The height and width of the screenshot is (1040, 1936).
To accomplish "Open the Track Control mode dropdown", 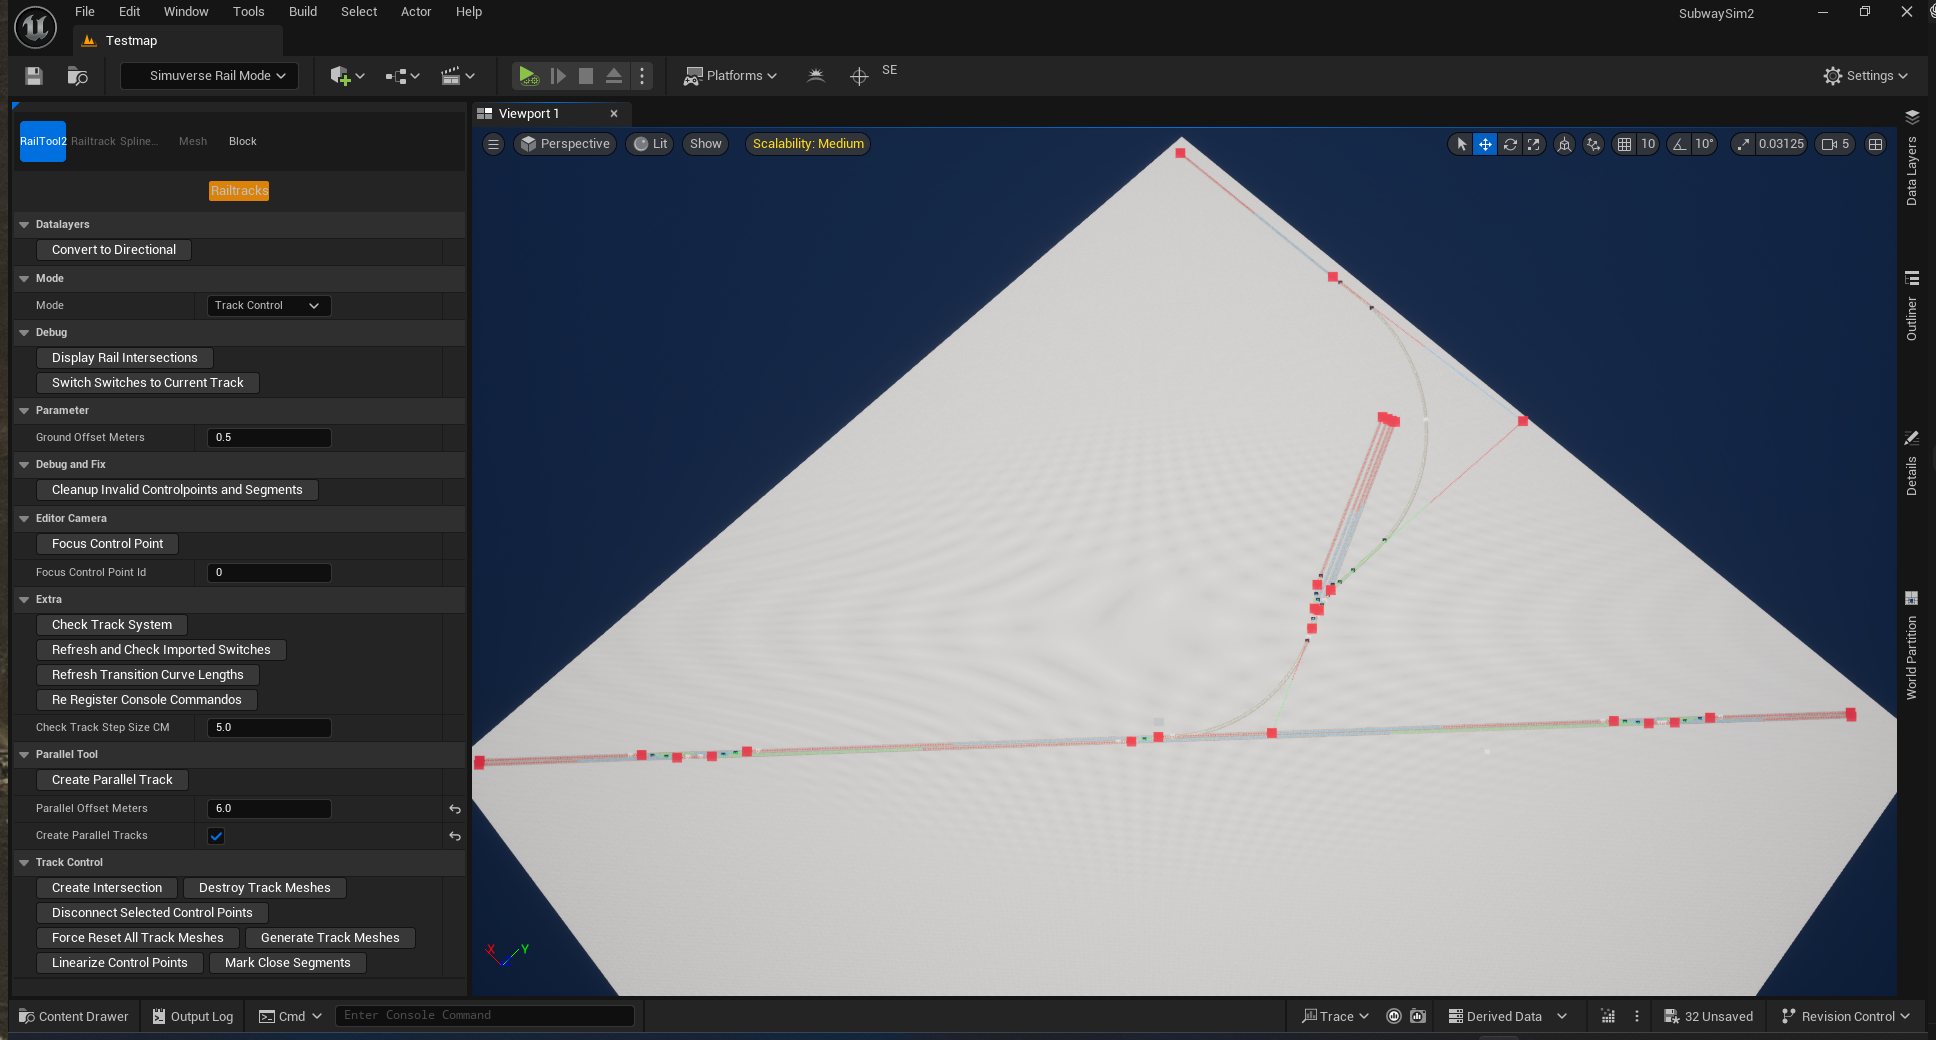I will click(268, 306).
